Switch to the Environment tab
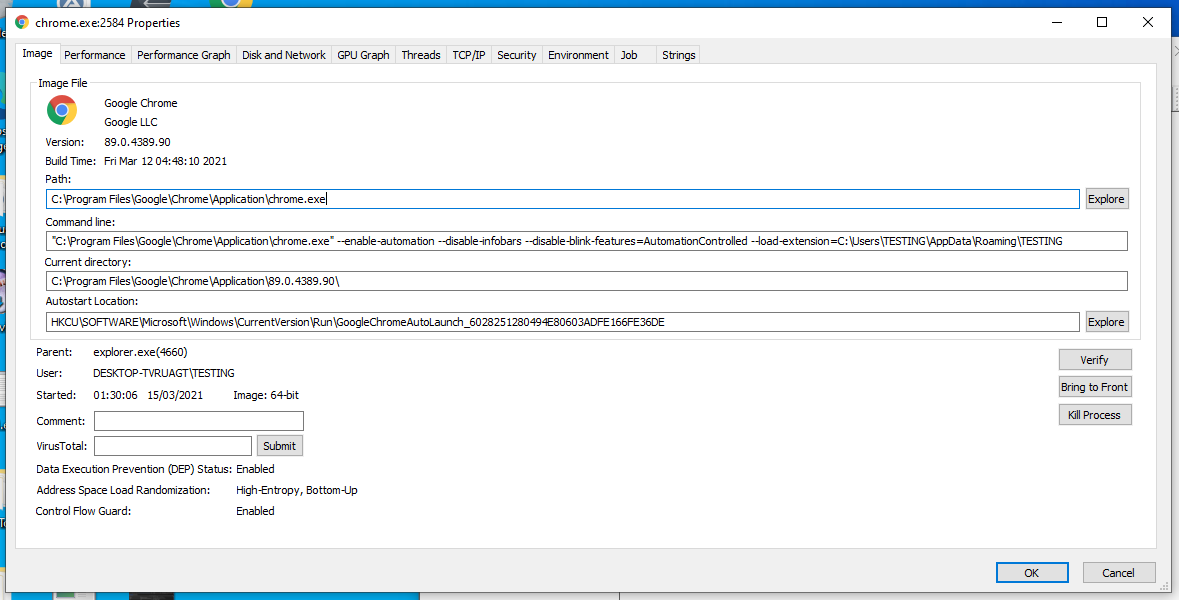 578,55
